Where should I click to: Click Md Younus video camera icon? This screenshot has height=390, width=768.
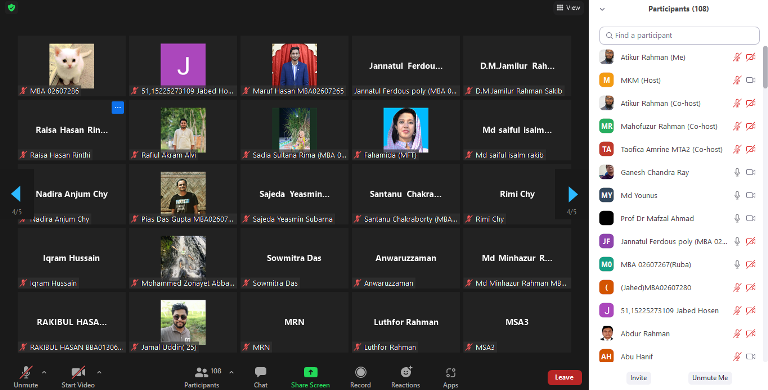tap(750, 195)
